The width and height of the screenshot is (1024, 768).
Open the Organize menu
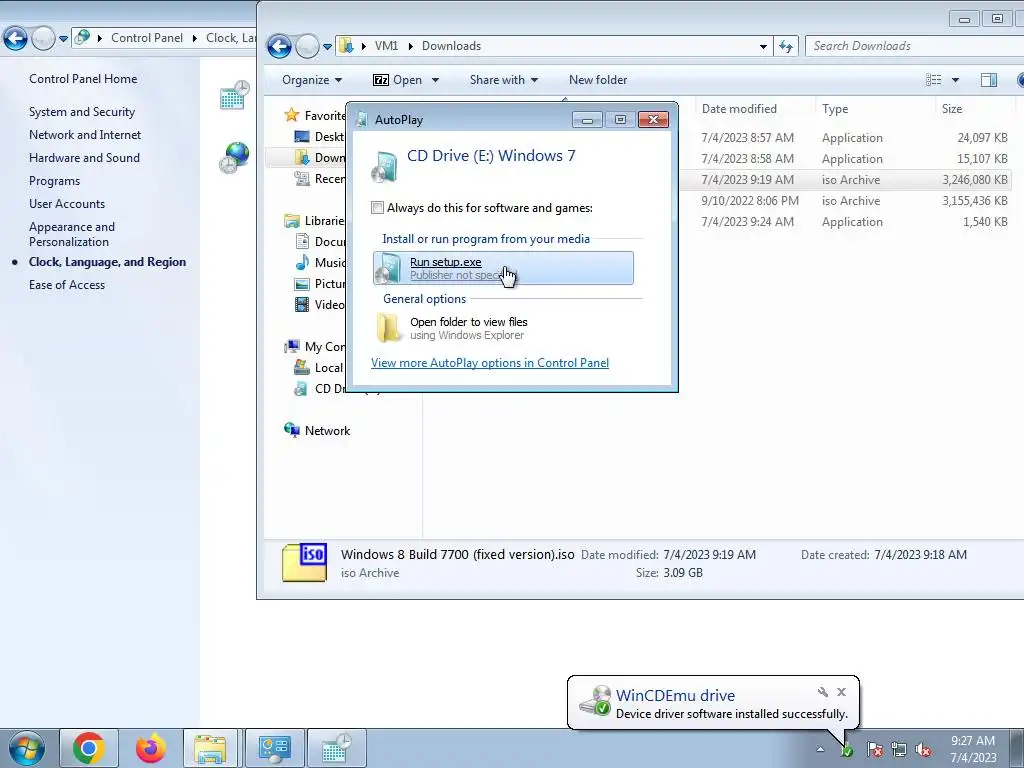(312, 80)
